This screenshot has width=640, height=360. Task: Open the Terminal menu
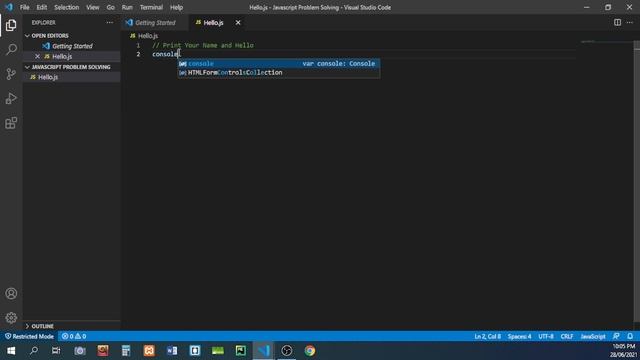click(151, 7)
